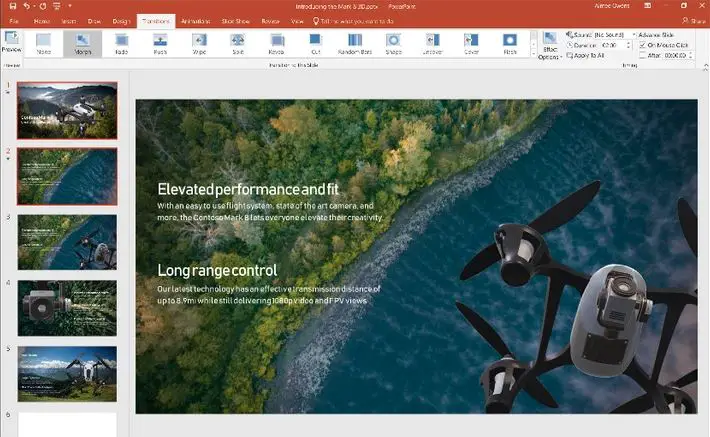Open the undo history dropdown arrow
Screen dimensions: 710x437
coord(34,6)
